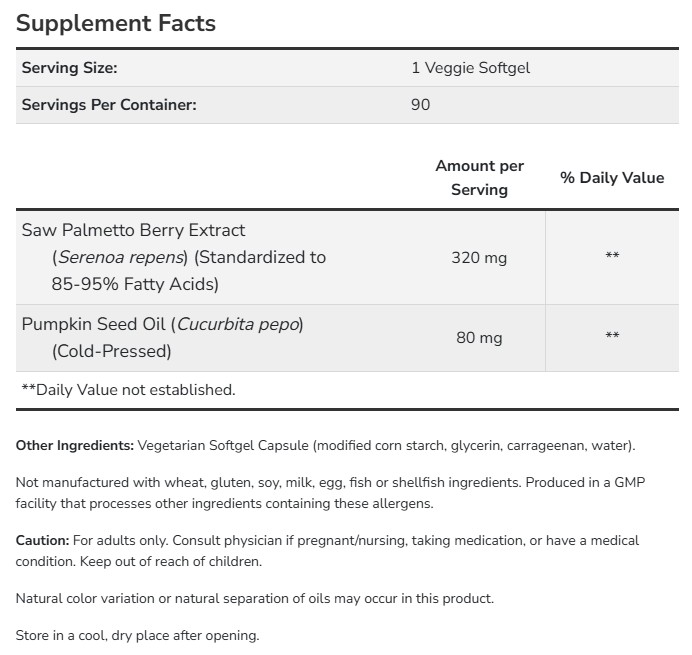Click the italic Serenoa repens text
The height and width of the screenshot is (655, 692).
click(x=119, y=257)
